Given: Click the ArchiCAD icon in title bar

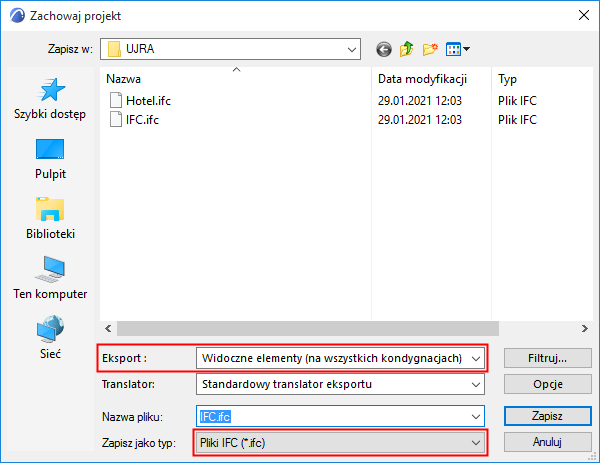Looking at the screenshot, I should coord(17,16).
